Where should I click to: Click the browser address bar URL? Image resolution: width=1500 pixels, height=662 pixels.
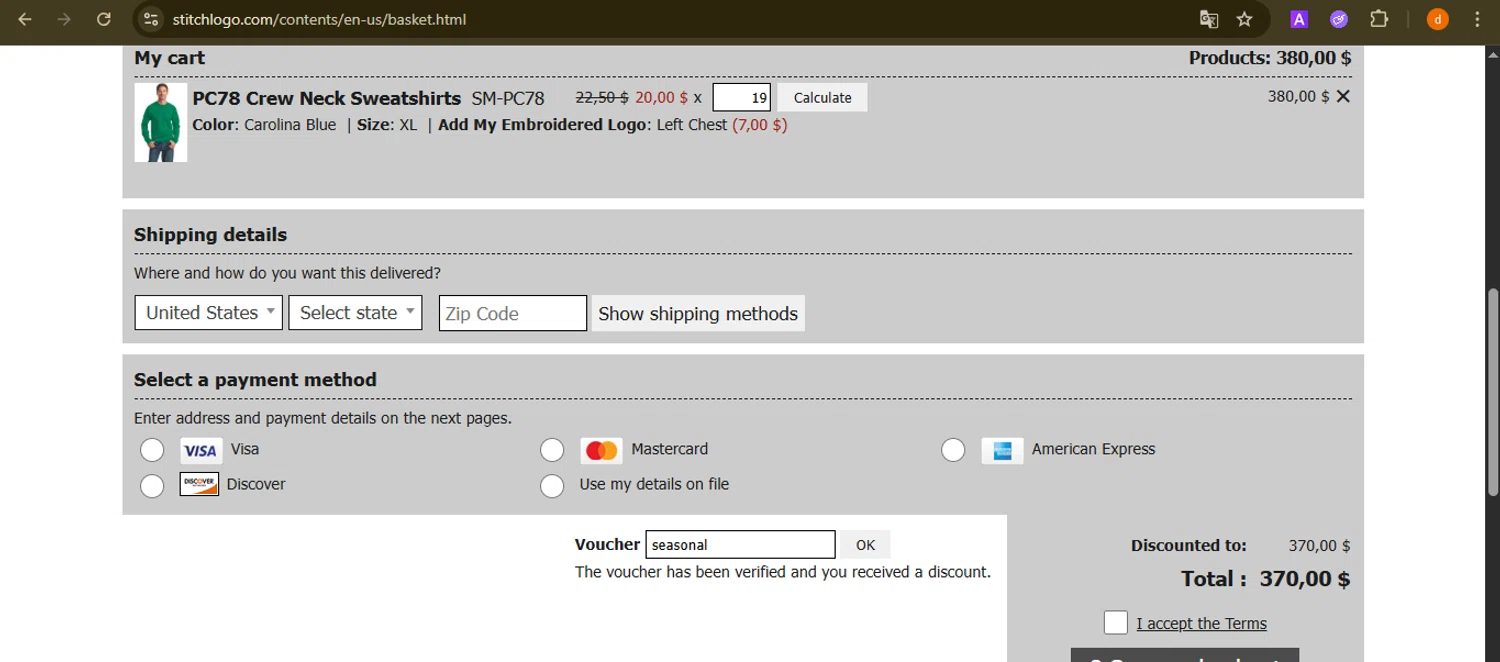point(319,19)
